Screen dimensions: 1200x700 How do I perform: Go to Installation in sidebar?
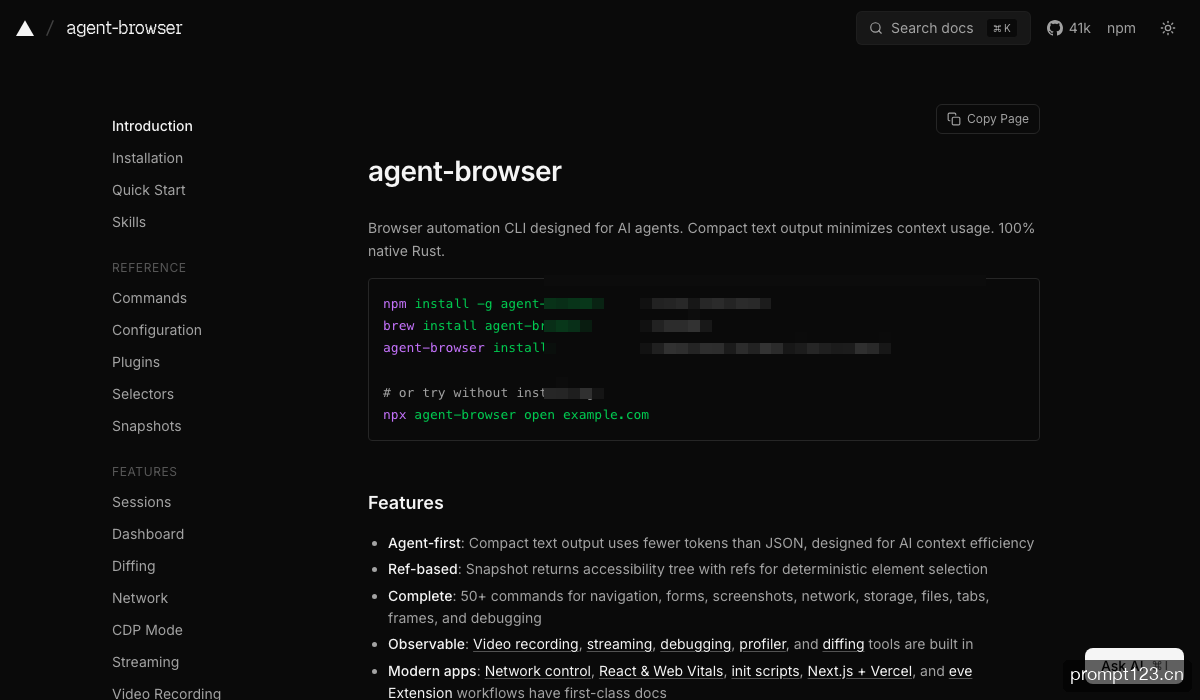pyautogui.click(x=147, y=158)
